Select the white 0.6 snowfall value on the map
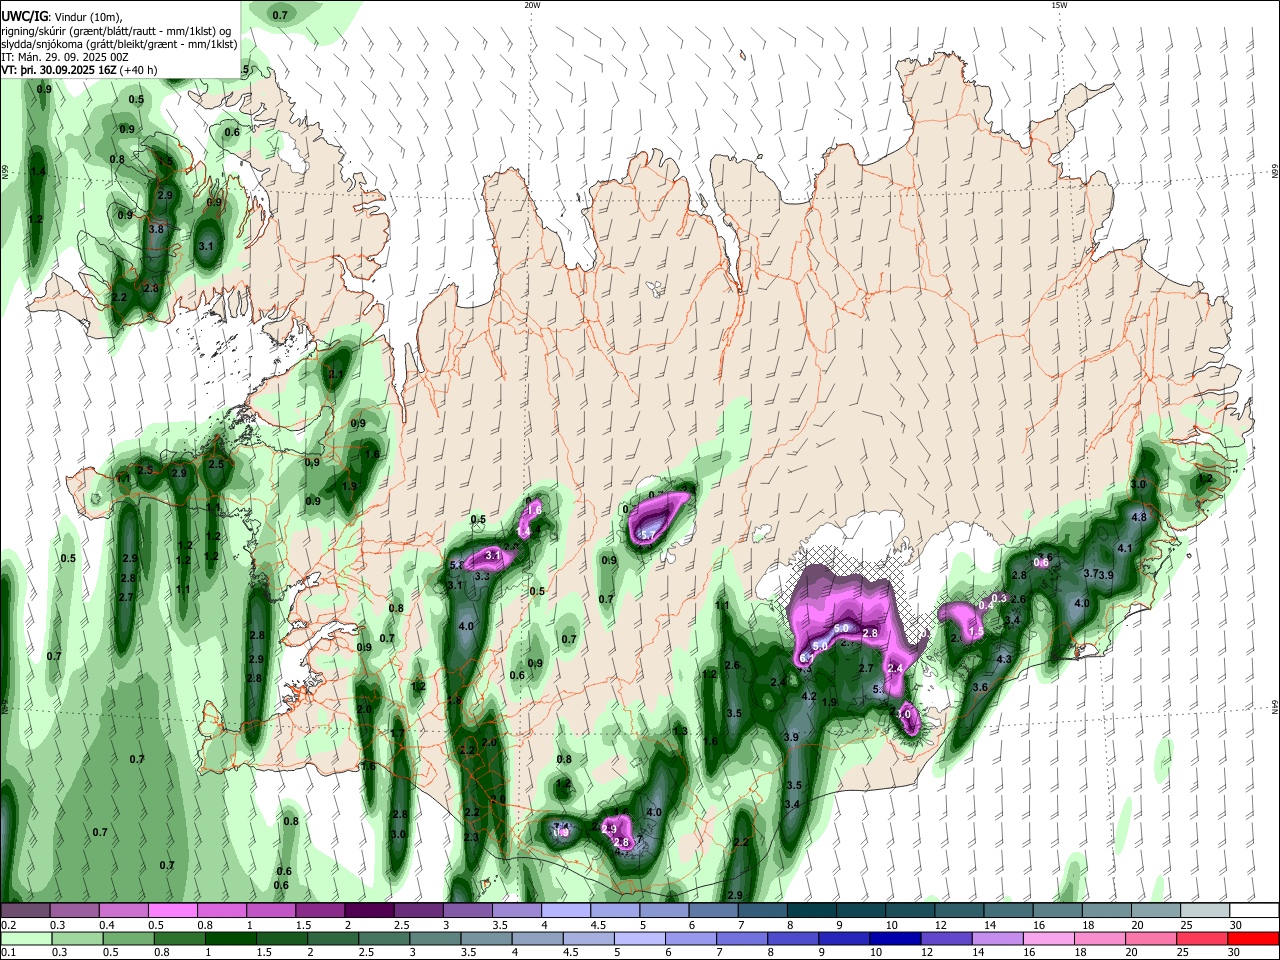This screenshot has height=960, width=1280. 1040,562
